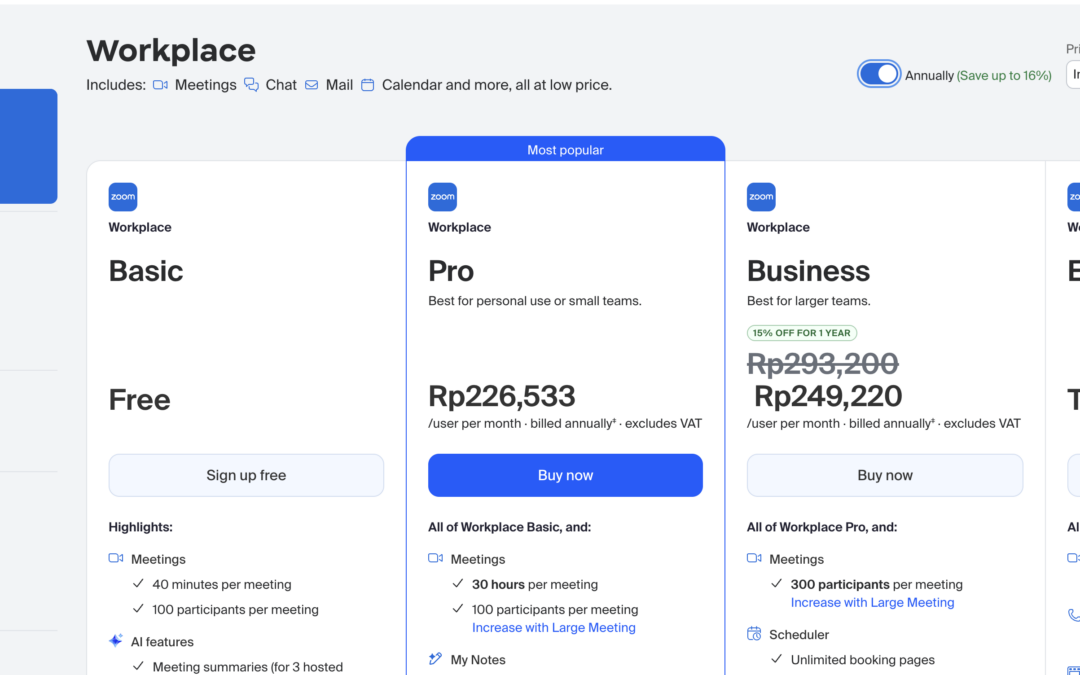This screenshot has width=1080, height=675.
Task: Click Unlimited booking pages text
Action: tap(863, 659)
